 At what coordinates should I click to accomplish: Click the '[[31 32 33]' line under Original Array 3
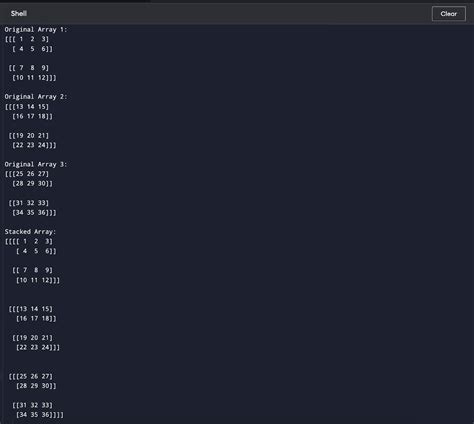[29, 203]
